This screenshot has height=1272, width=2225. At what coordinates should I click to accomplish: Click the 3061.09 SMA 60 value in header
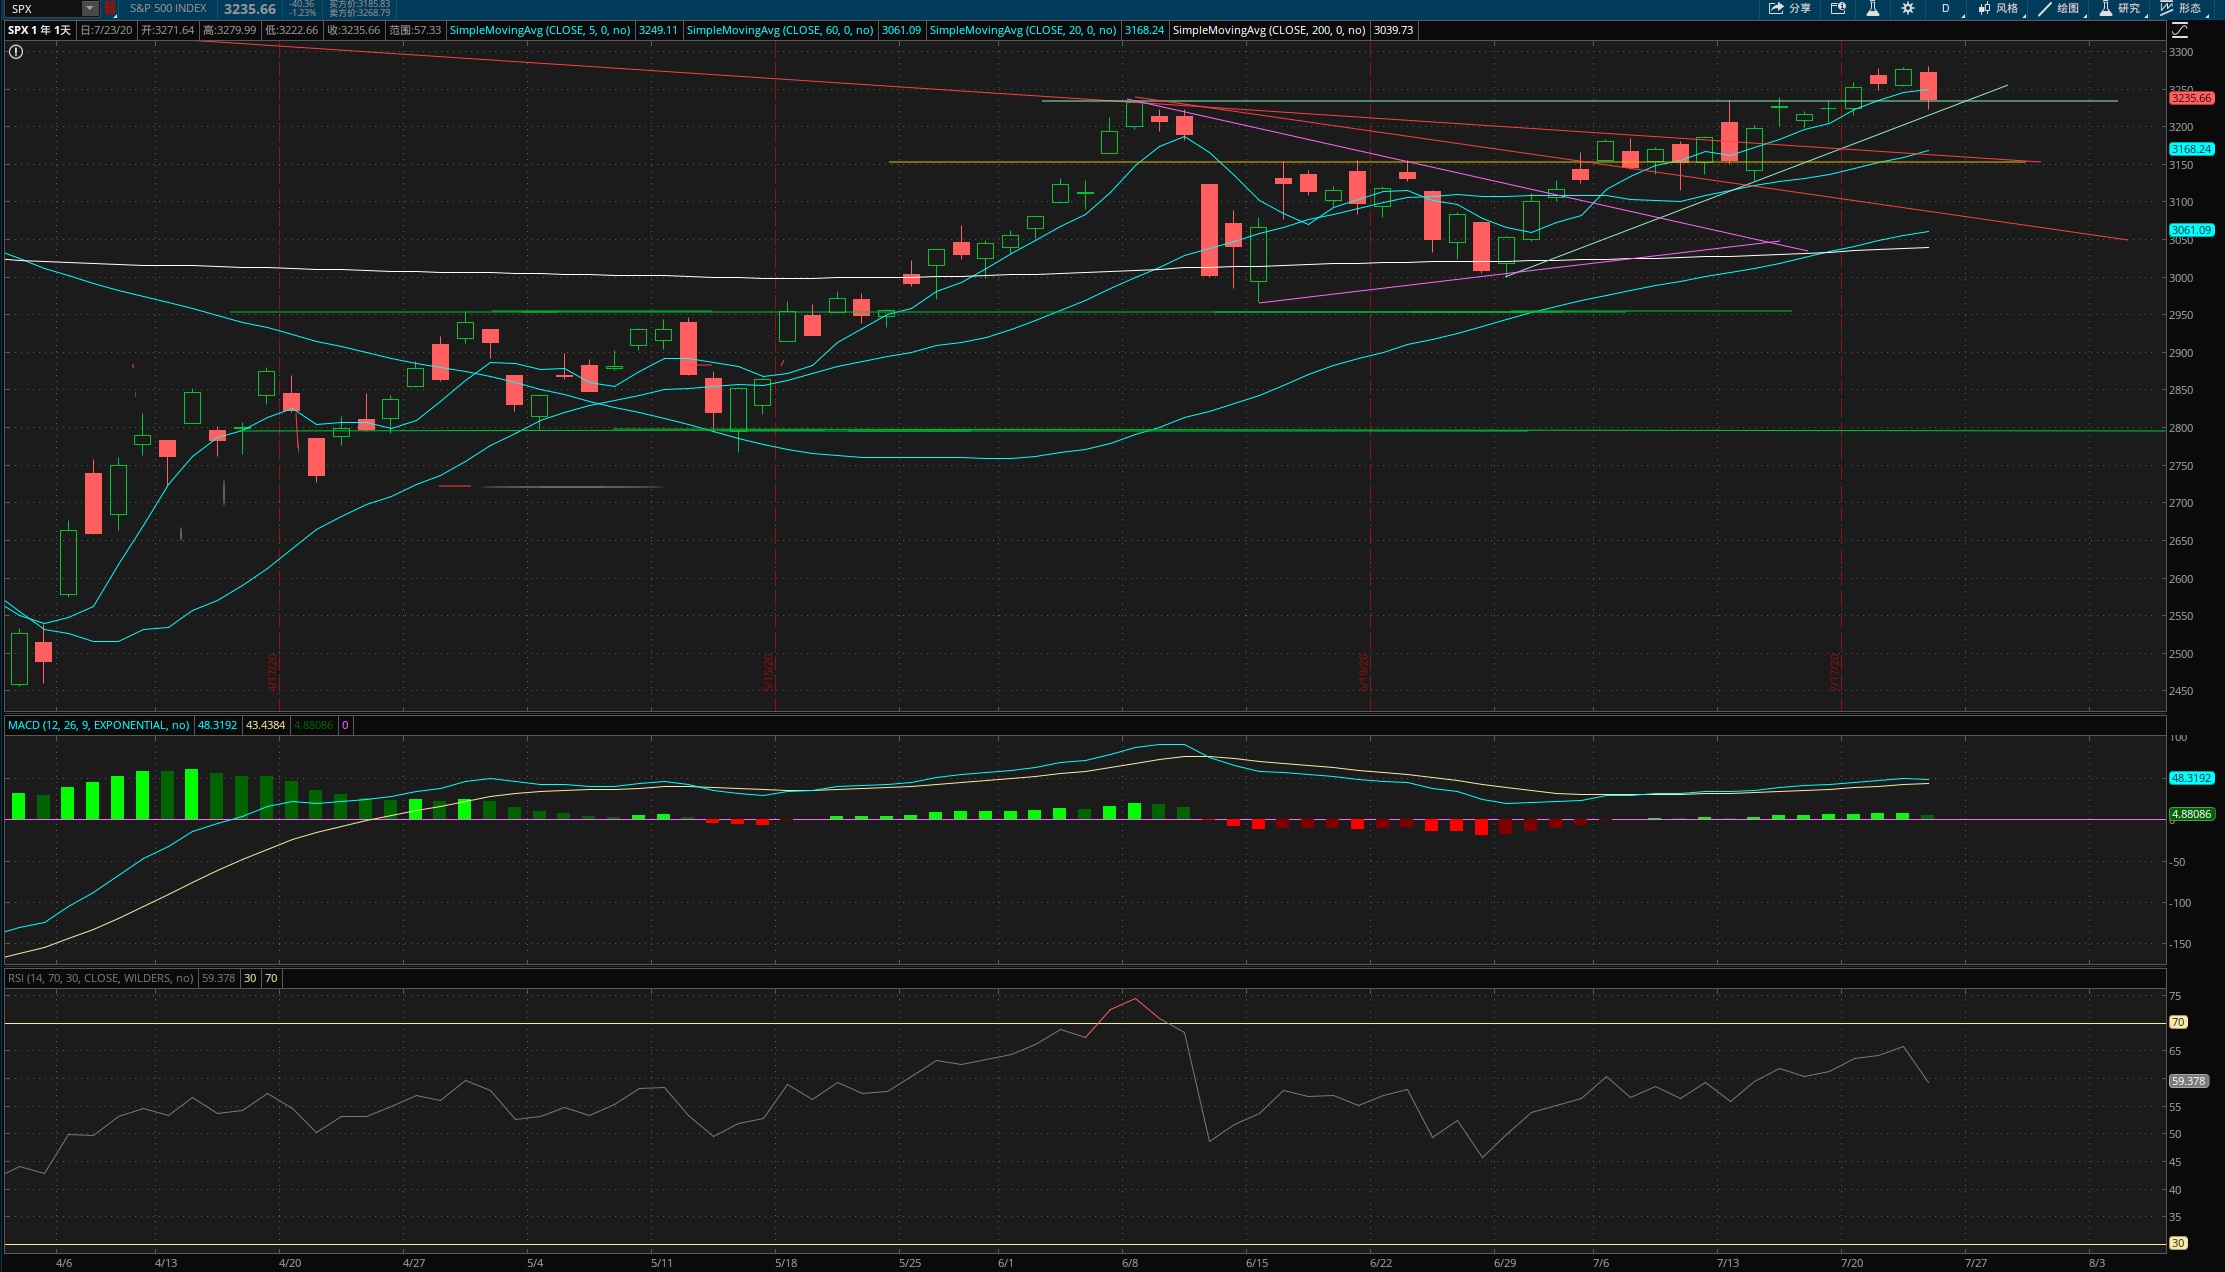pyautogui.click(x=901, y=30)
